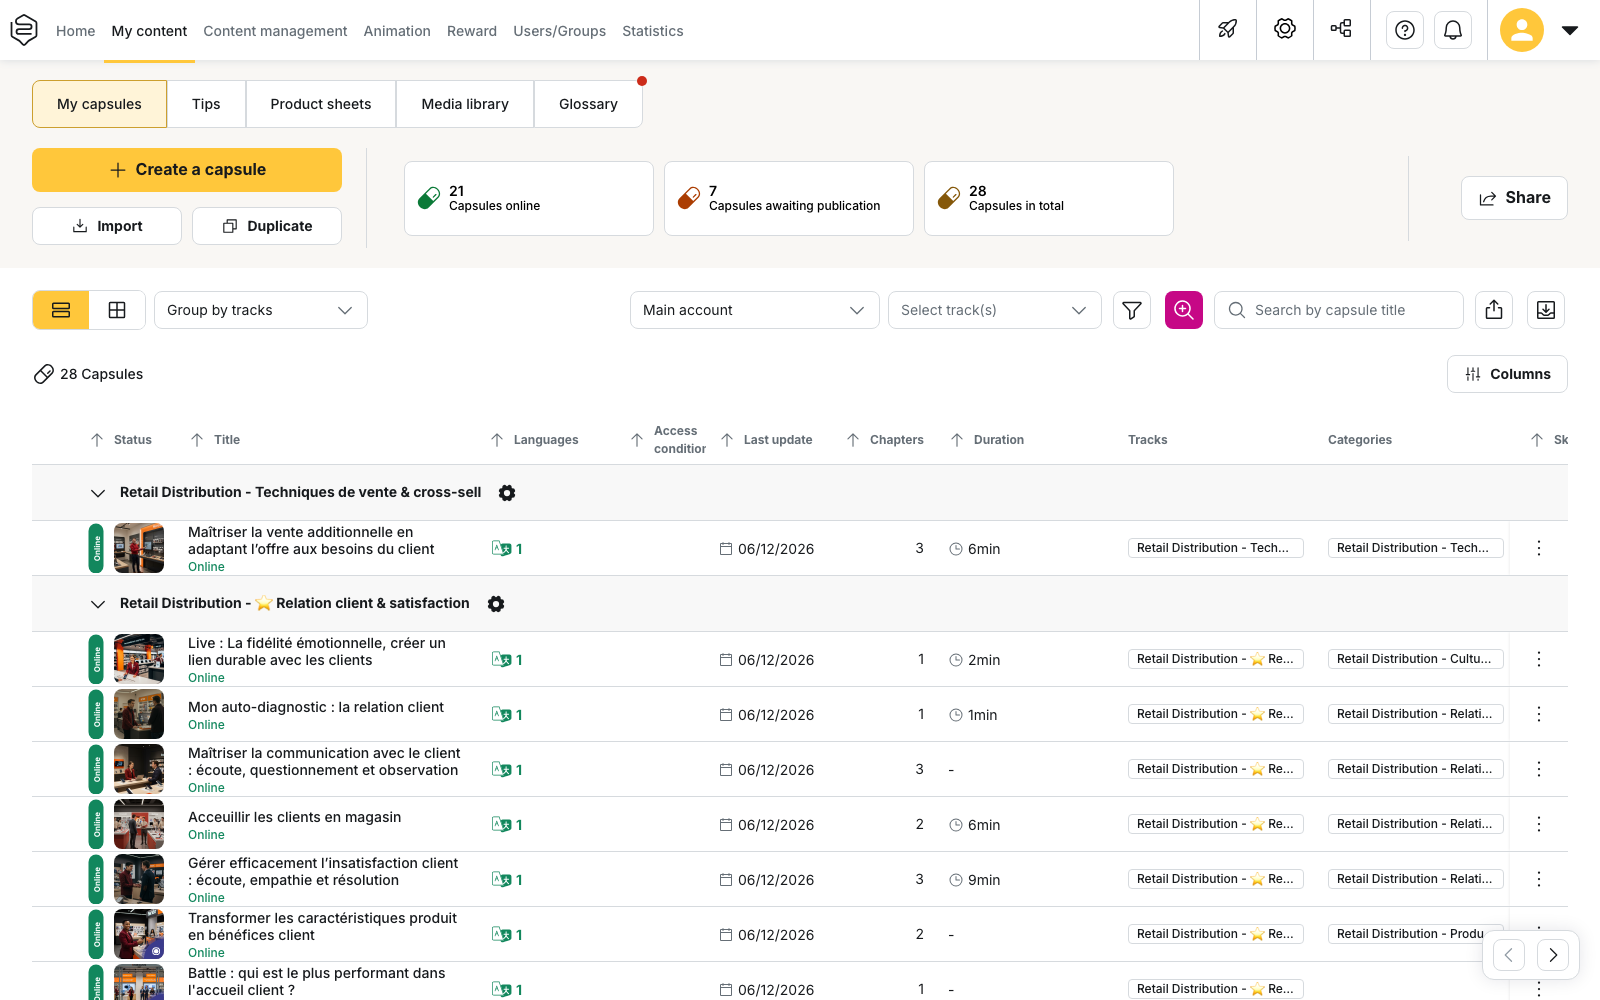Open row menu for Mon auto-diagnostic
Image resolution: width=1600 pixels, height=1000 pixels.
[x=1539, y=714]
